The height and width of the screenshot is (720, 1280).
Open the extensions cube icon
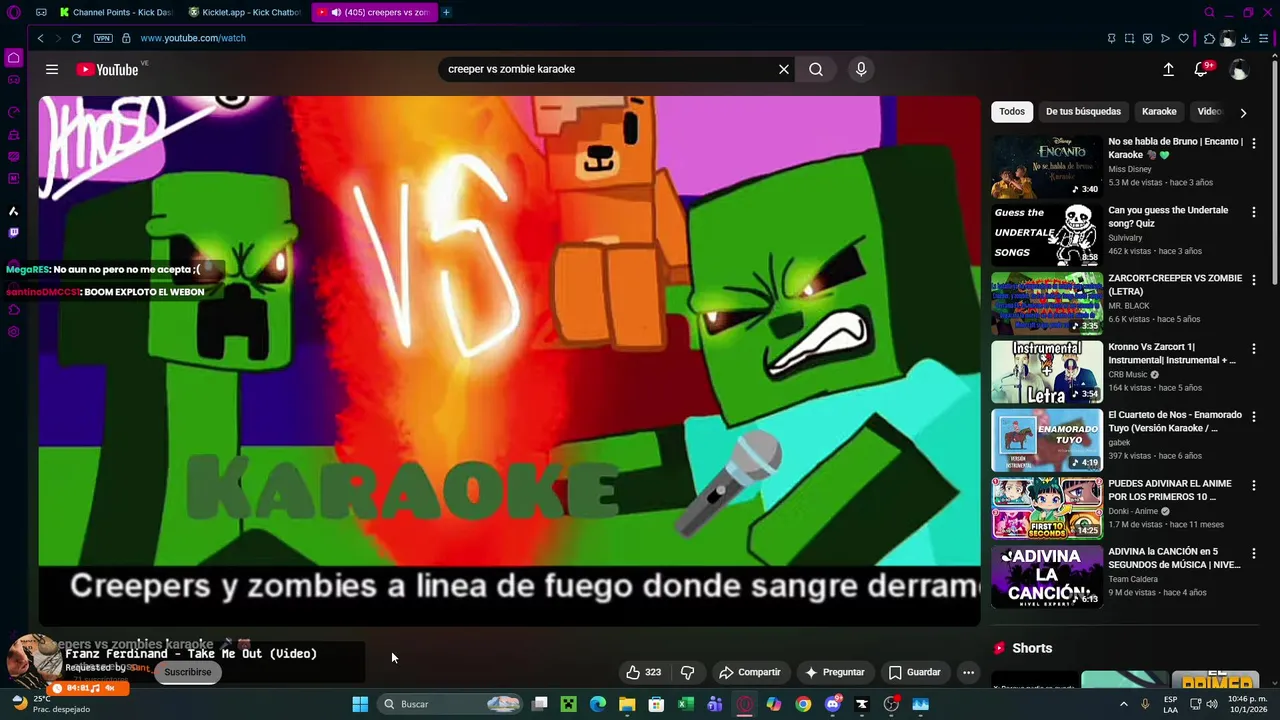coord(1209,38)
